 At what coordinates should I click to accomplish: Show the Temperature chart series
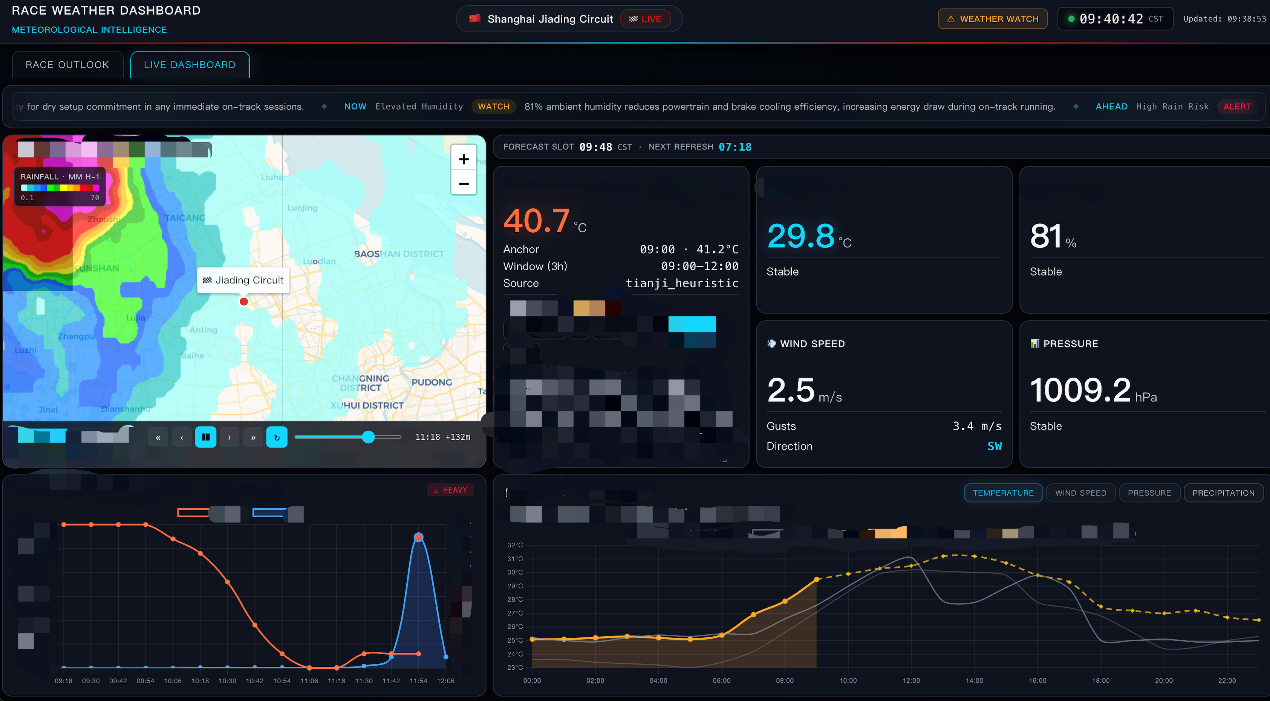click(x=1003, y=493)
